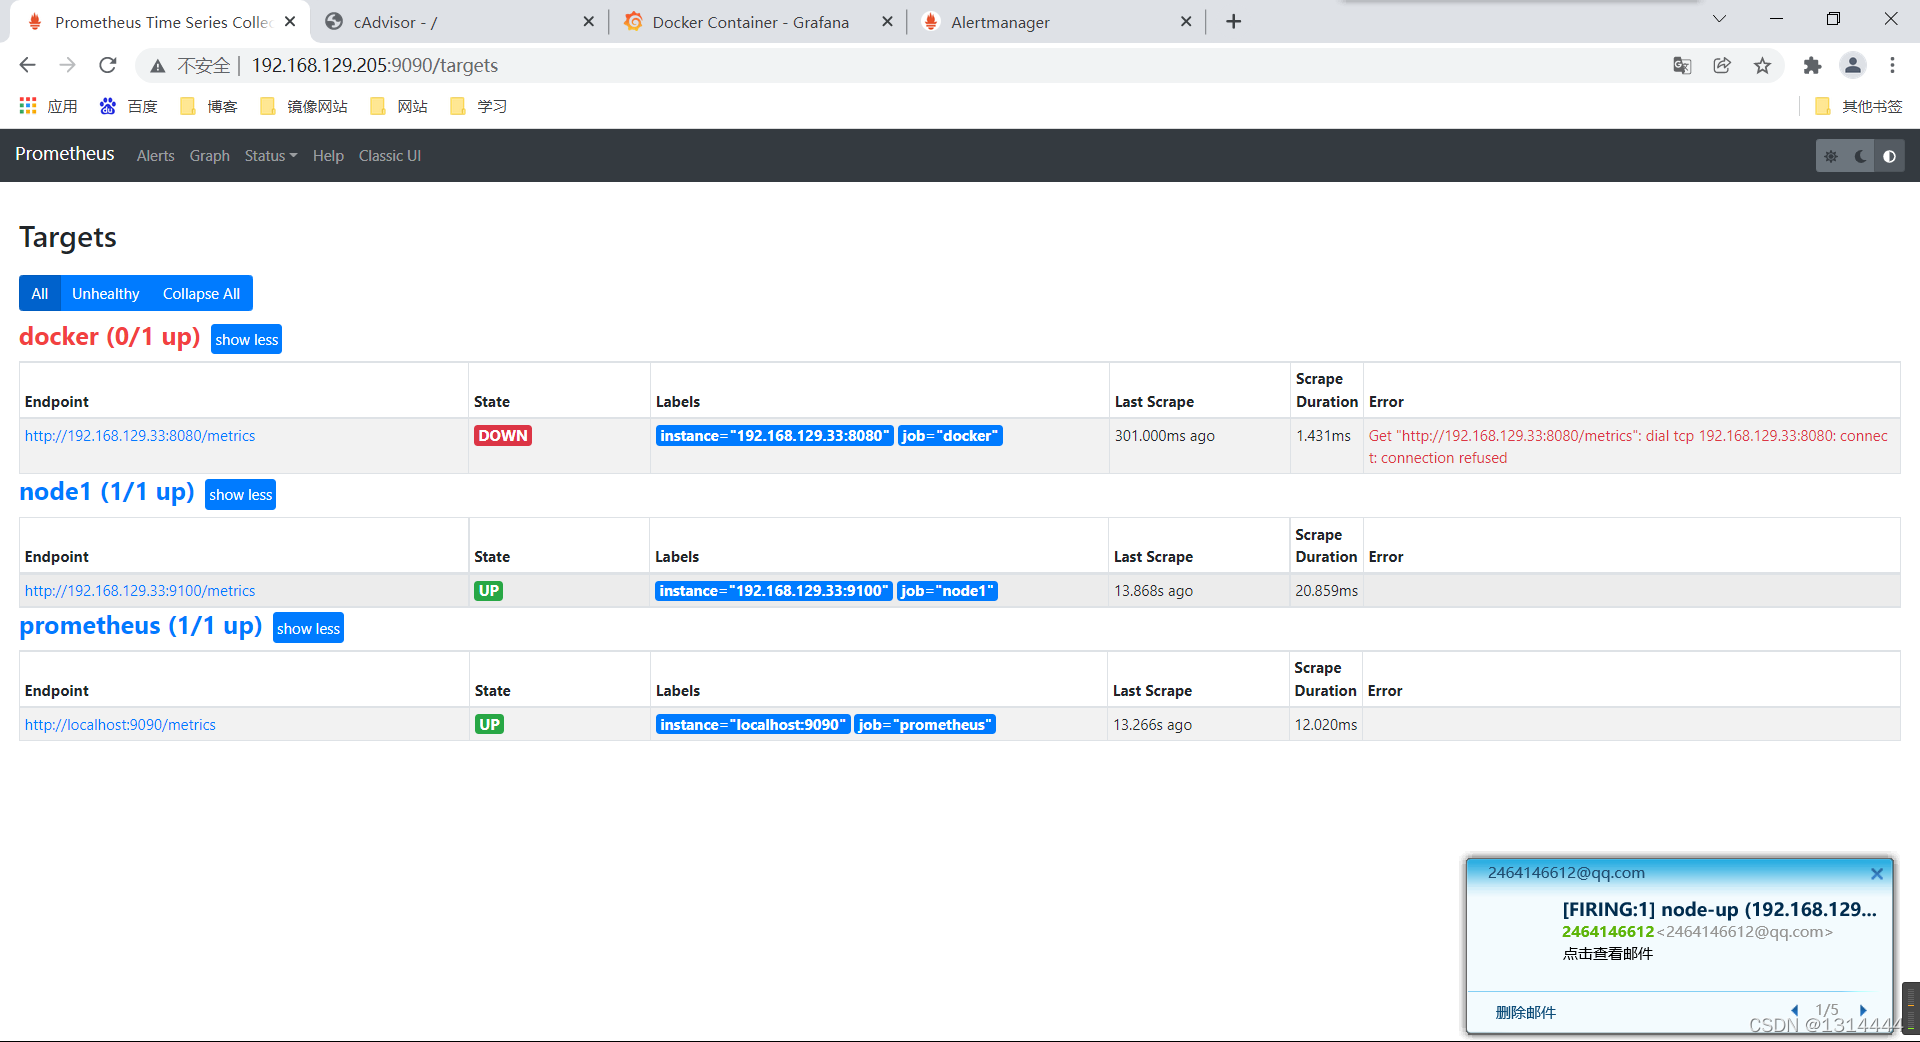The width and height of the screenshot is (1920, 1042).
Task: Click Collapse All targets
Action: point(202,293)
